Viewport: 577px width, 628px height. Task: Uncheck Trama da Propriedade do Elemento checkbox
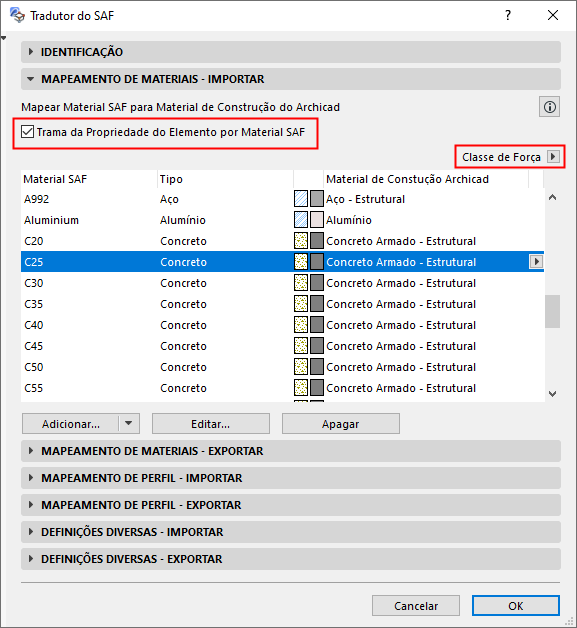click(27, 132)
